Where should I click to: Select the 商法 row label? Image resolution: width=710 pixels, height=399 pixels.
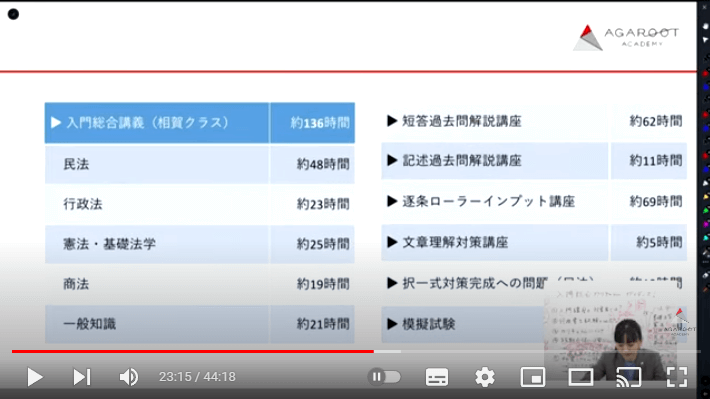pos(76,284)
